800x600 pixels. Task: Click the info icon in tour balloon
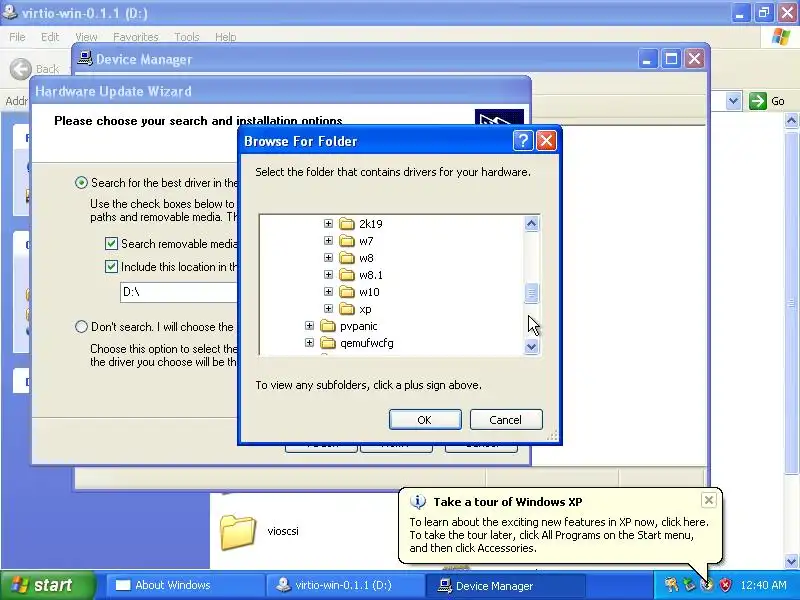point(417,502)
